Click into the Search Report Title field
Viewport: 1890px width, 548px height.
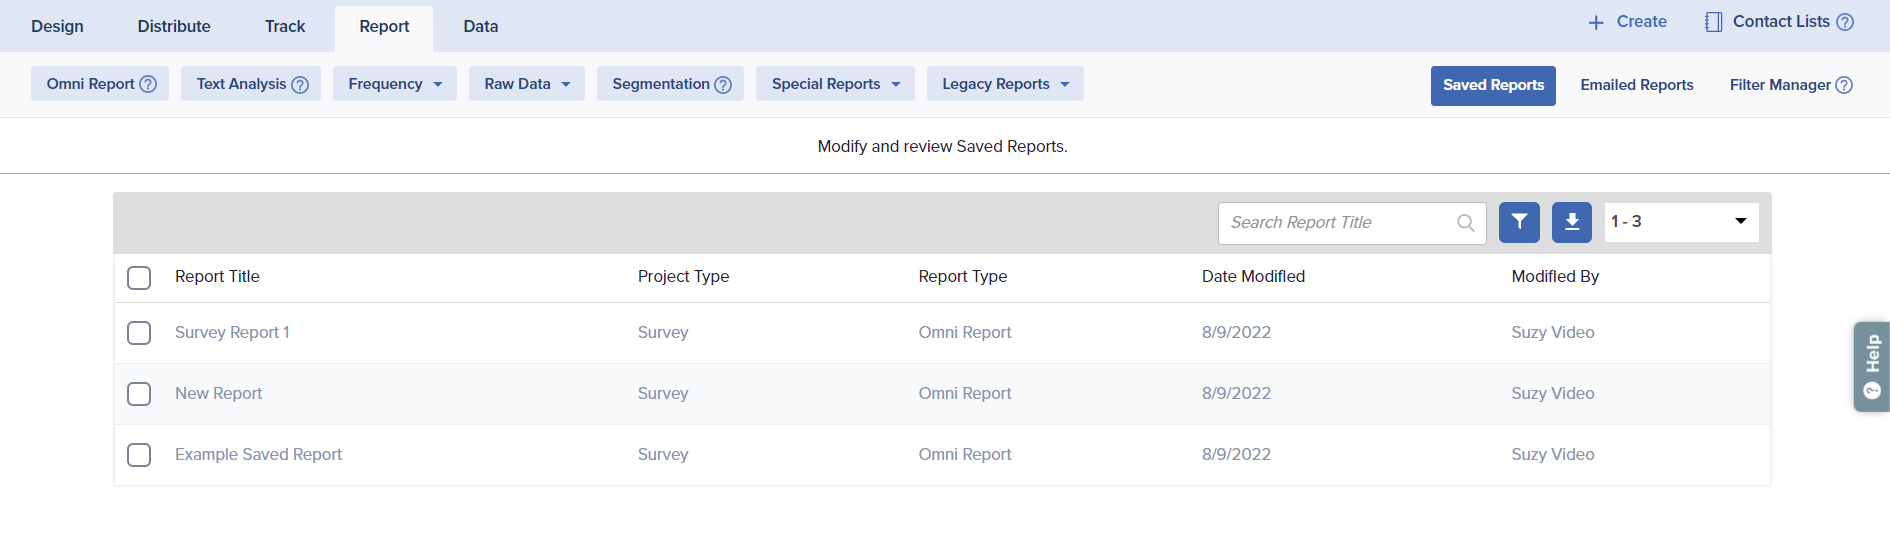point(1335,223)
